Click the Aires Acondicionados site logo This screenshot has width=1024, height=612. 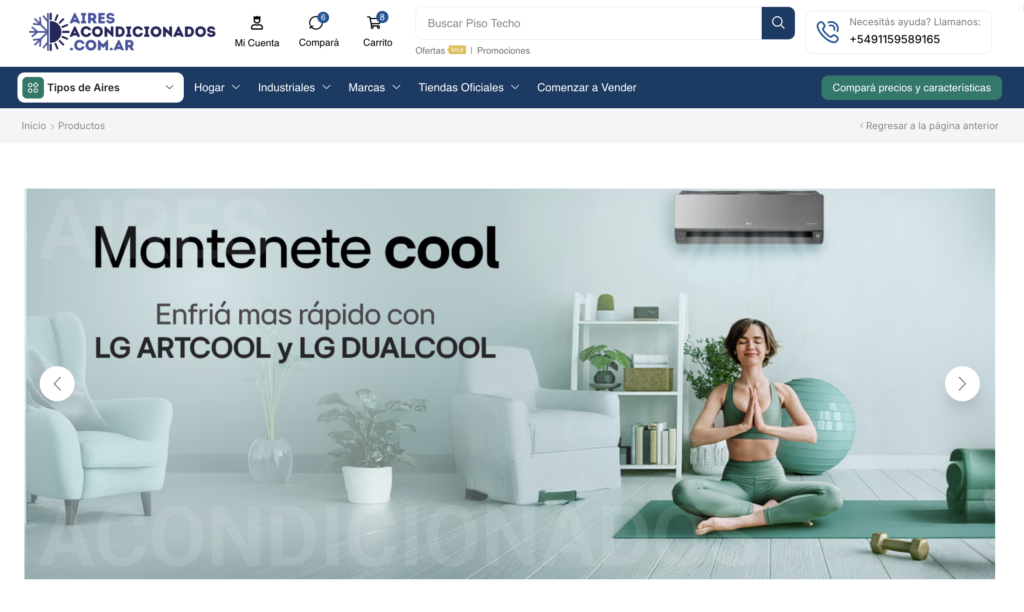pyautogui.click(x=122, y=31)
